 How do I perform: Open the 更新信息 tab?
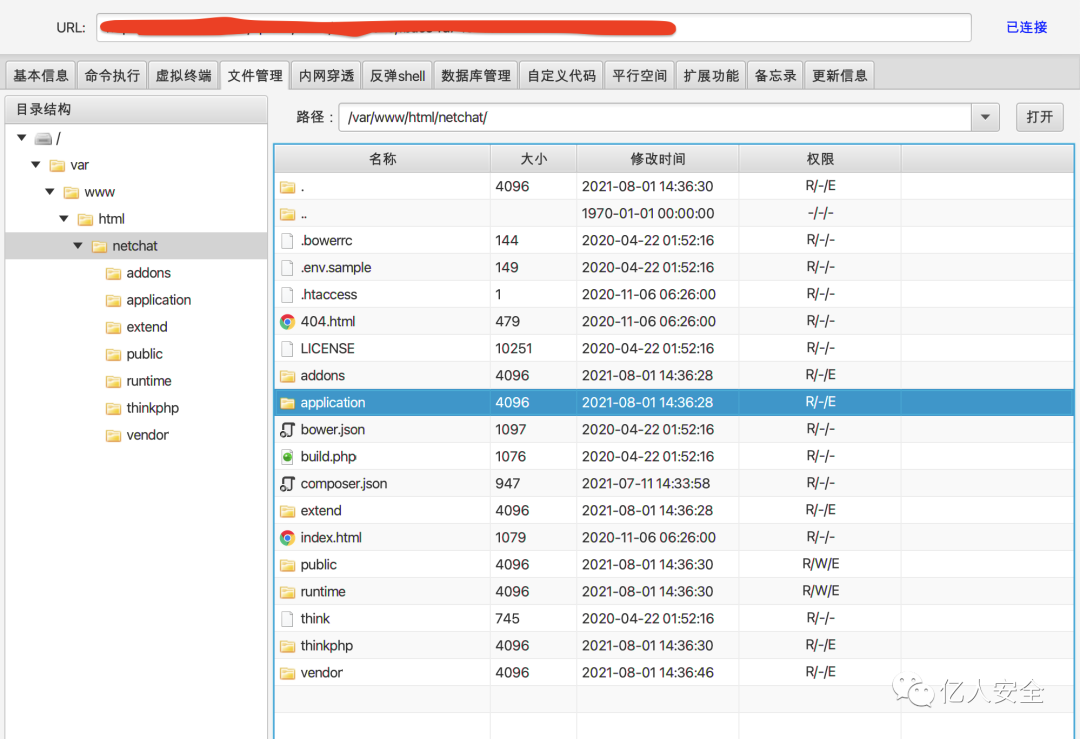pos(840,76)
